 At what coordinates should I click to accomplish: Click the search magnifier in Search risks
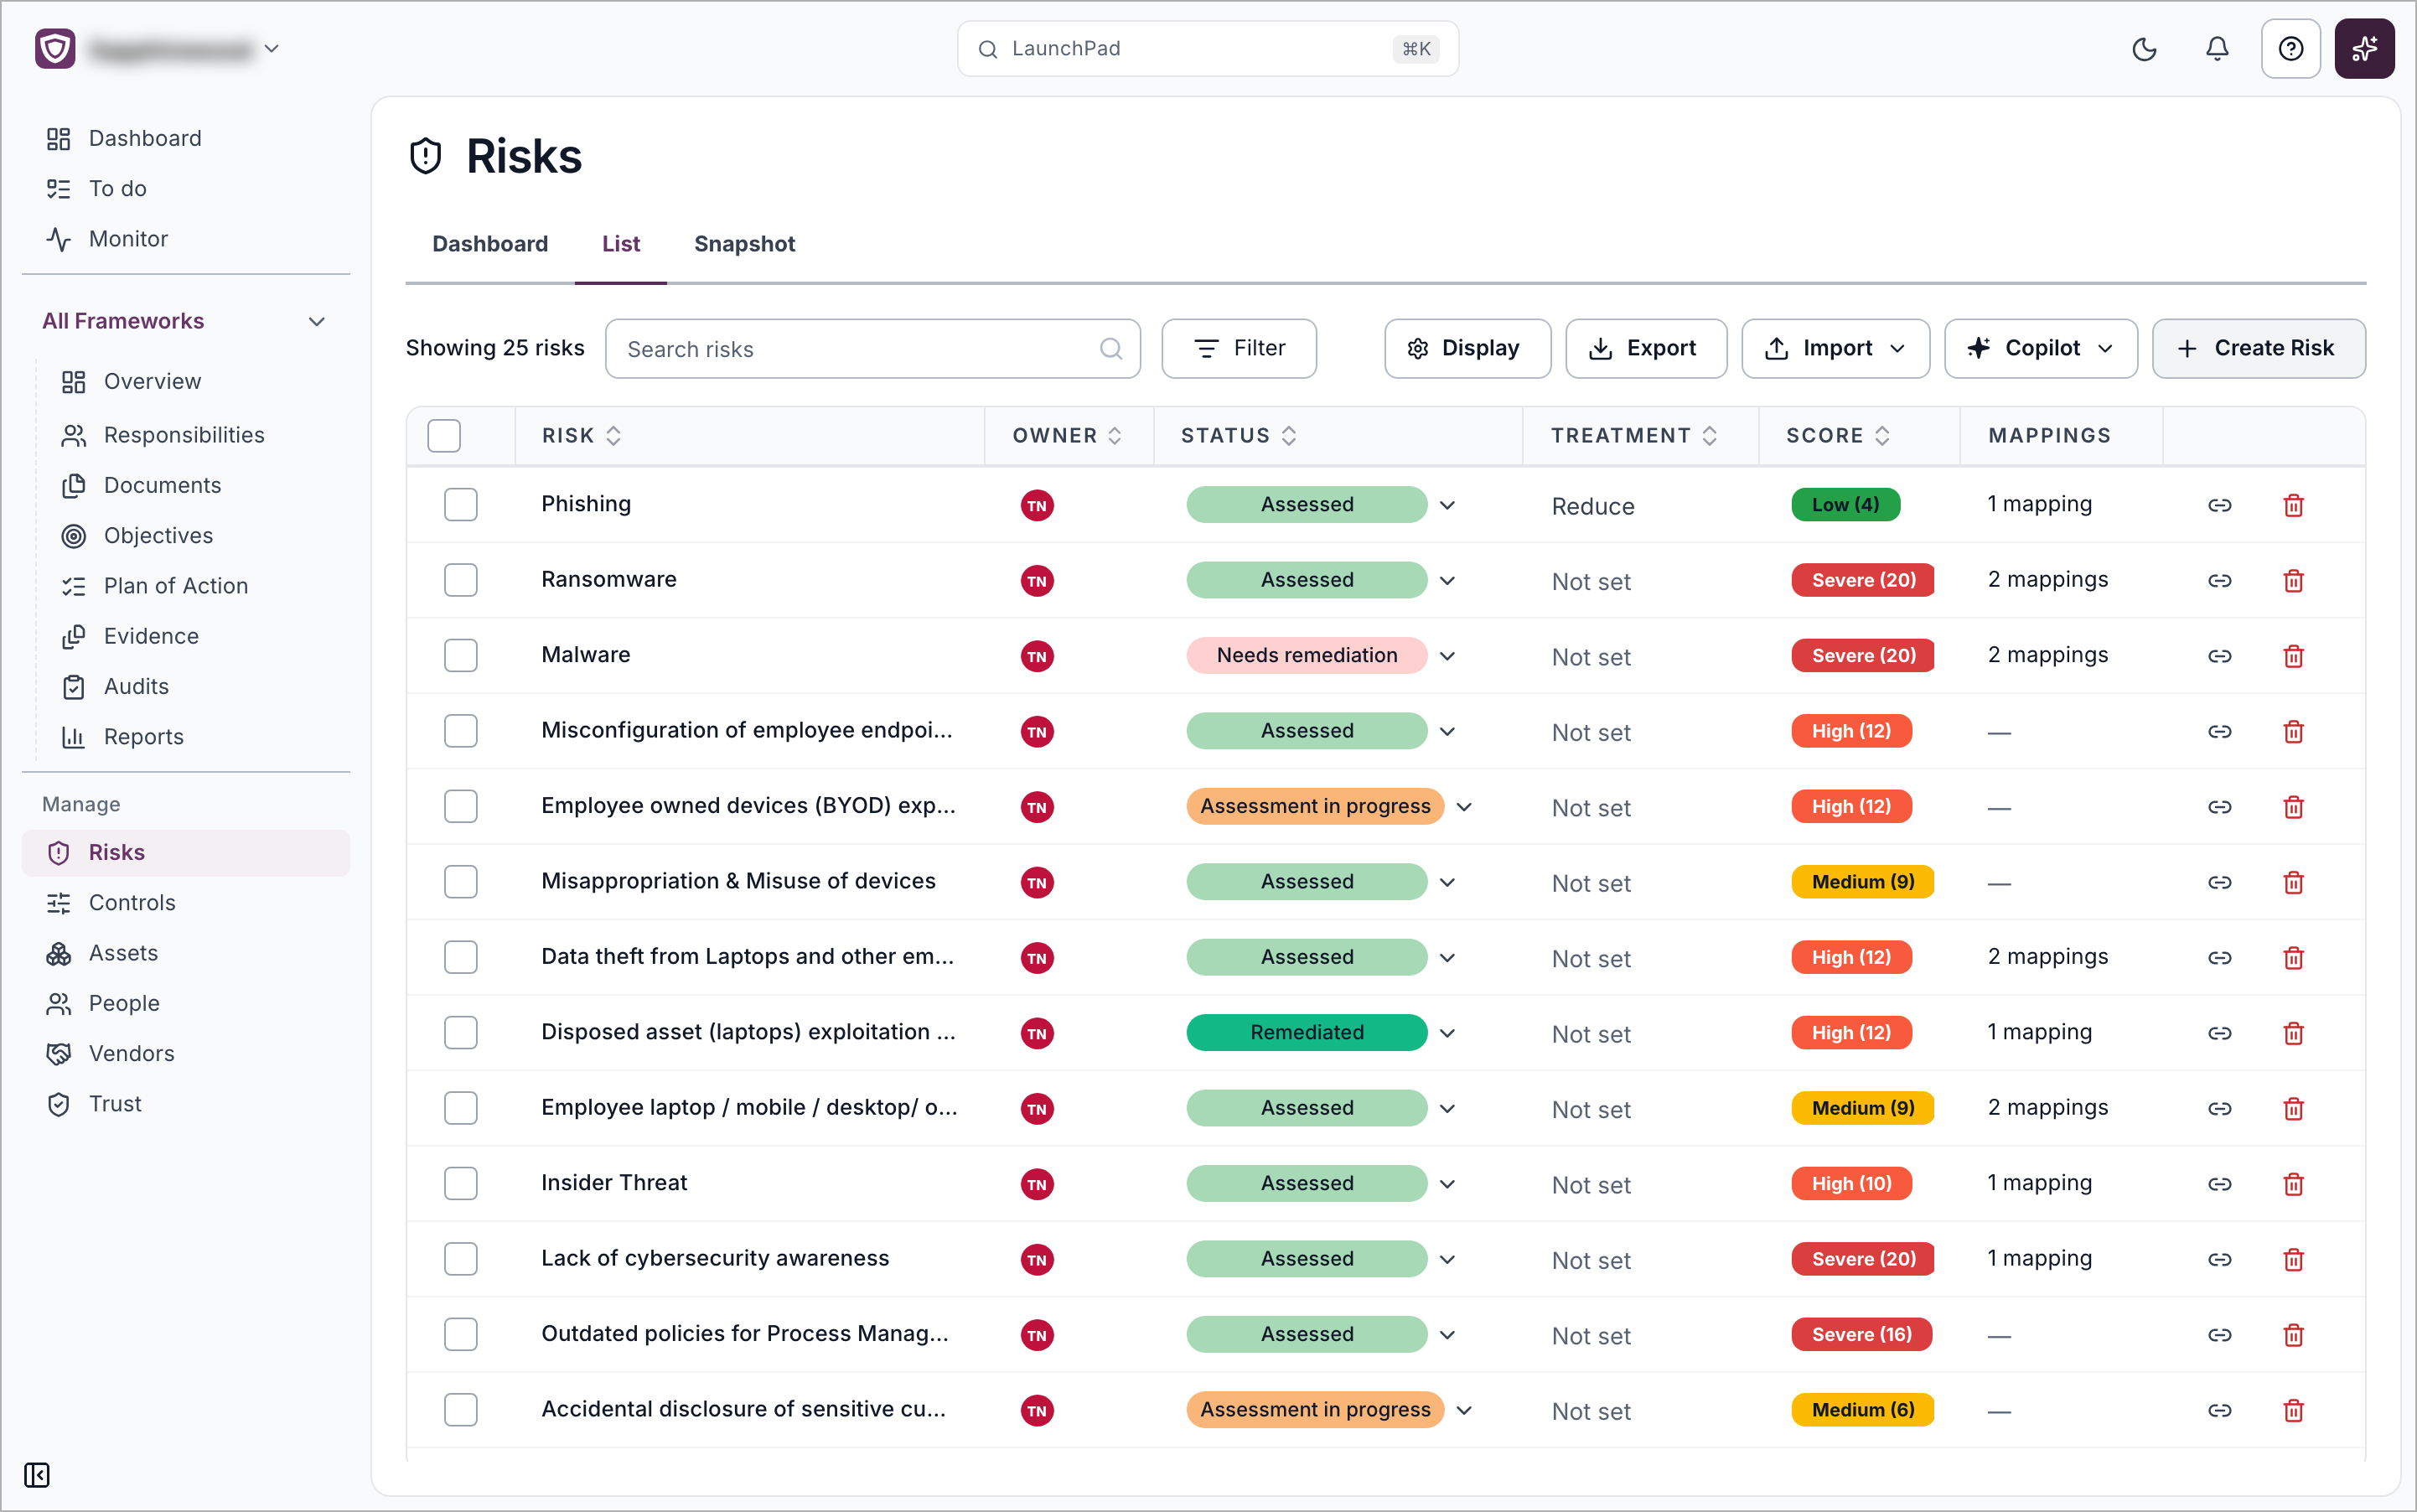[x=1110, y=349]
